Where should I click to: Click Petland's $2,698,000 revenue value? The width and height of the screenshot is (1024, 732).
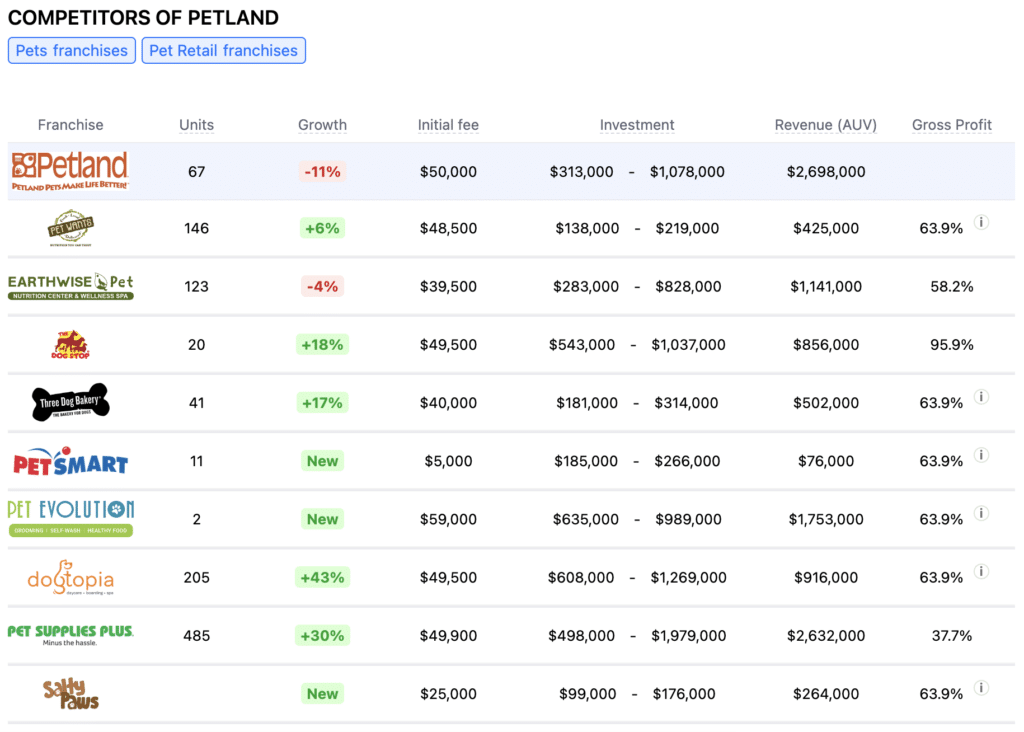tap(825, 172)
